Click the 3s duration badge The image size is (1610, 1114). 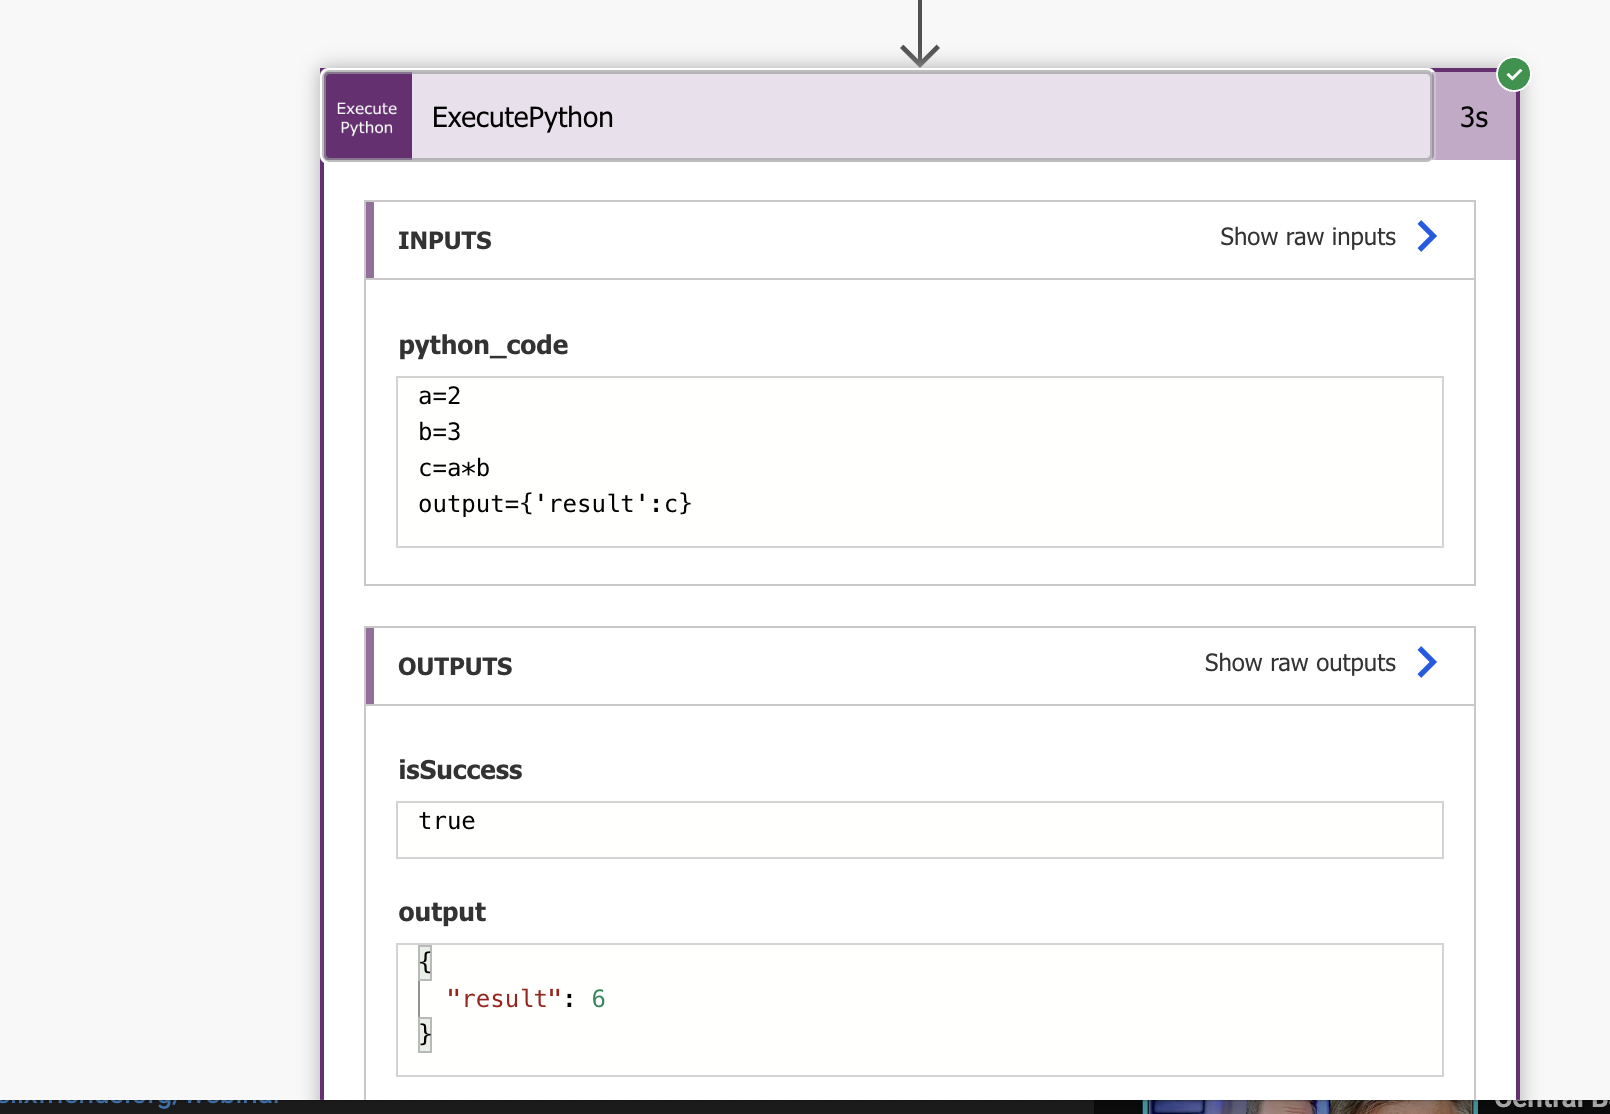coord(1473,118)
